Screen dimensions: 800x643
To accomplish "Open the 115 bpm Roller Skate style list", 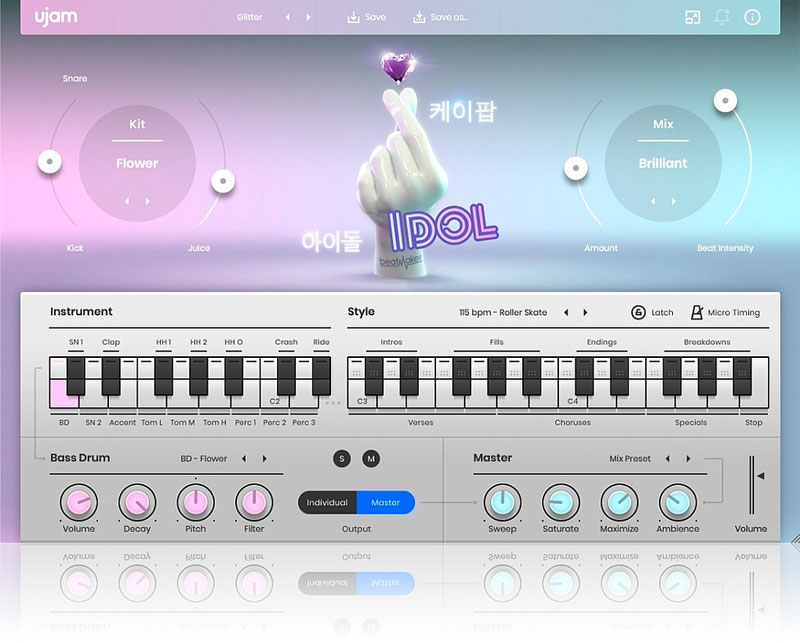I will coord(503,312).
